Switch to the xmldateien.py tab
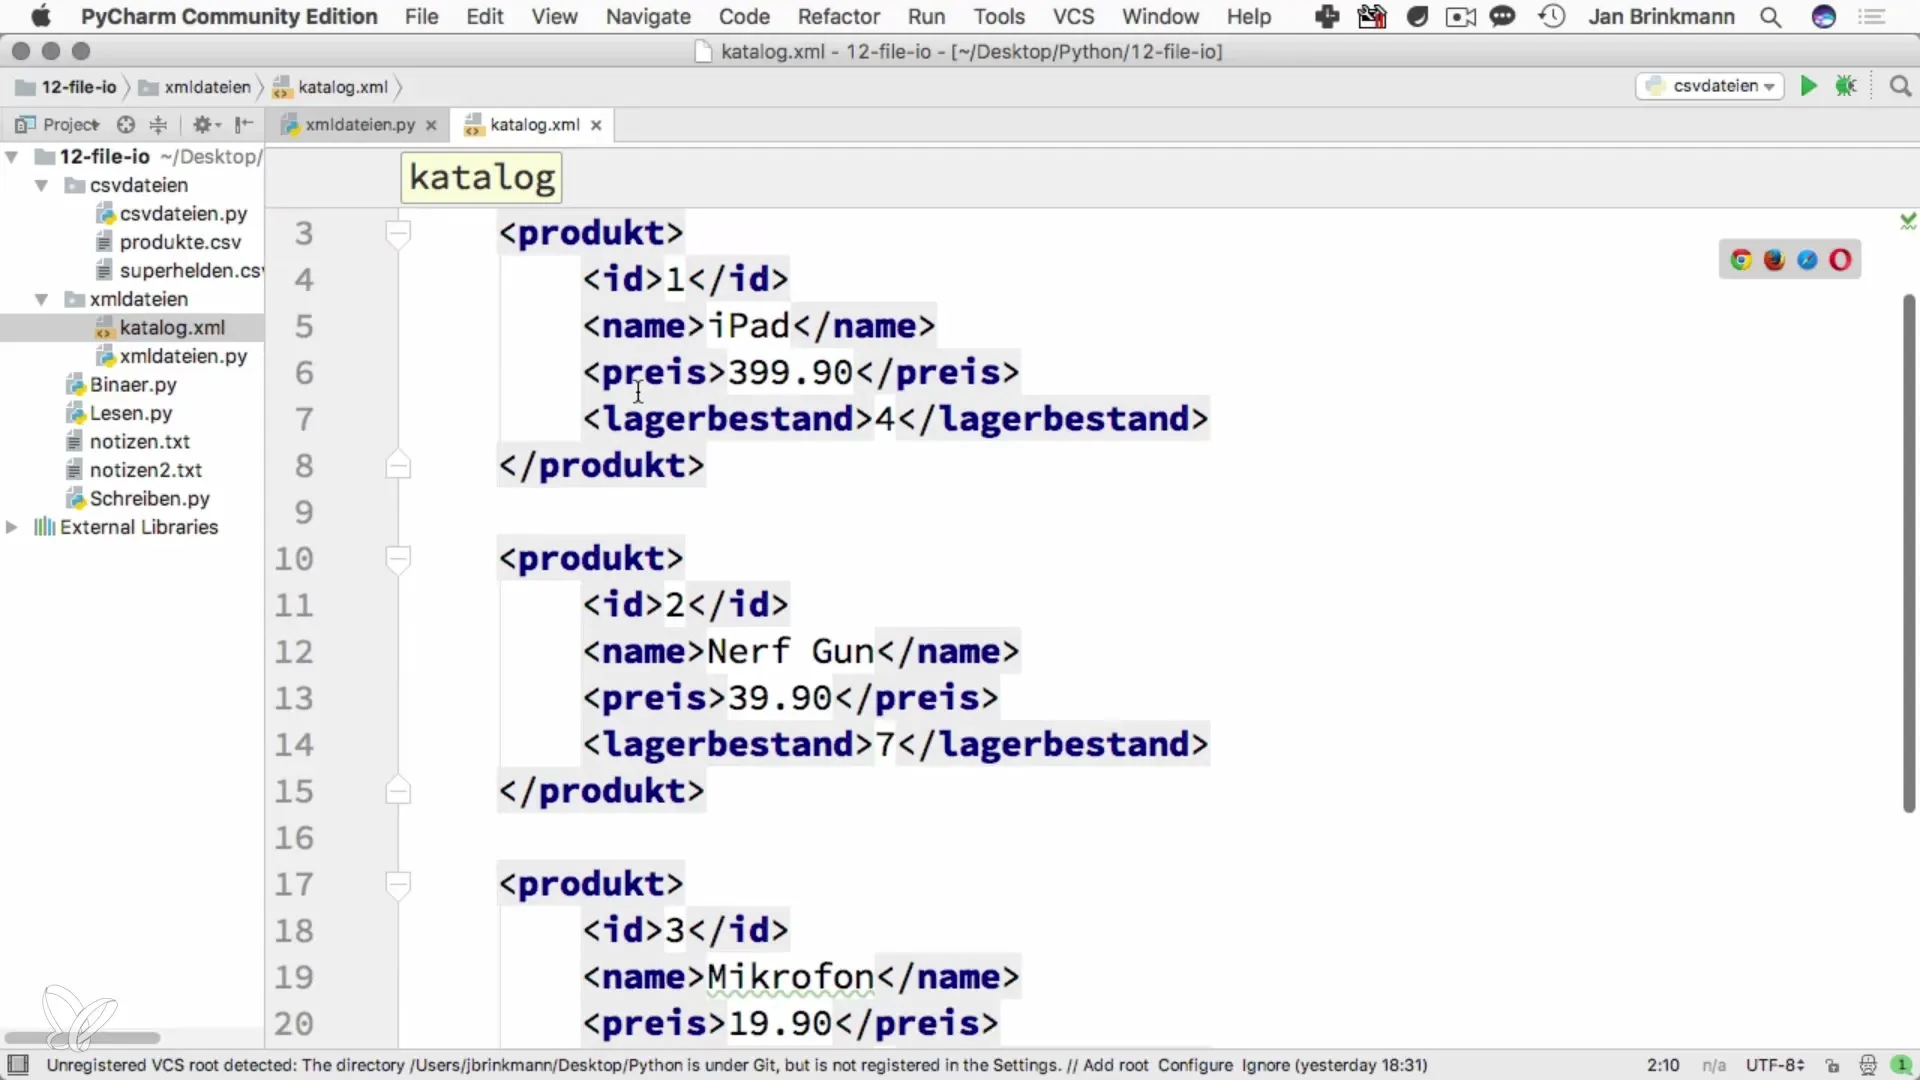Viewport: 1920px width, 1080px height. coord(360,125)
